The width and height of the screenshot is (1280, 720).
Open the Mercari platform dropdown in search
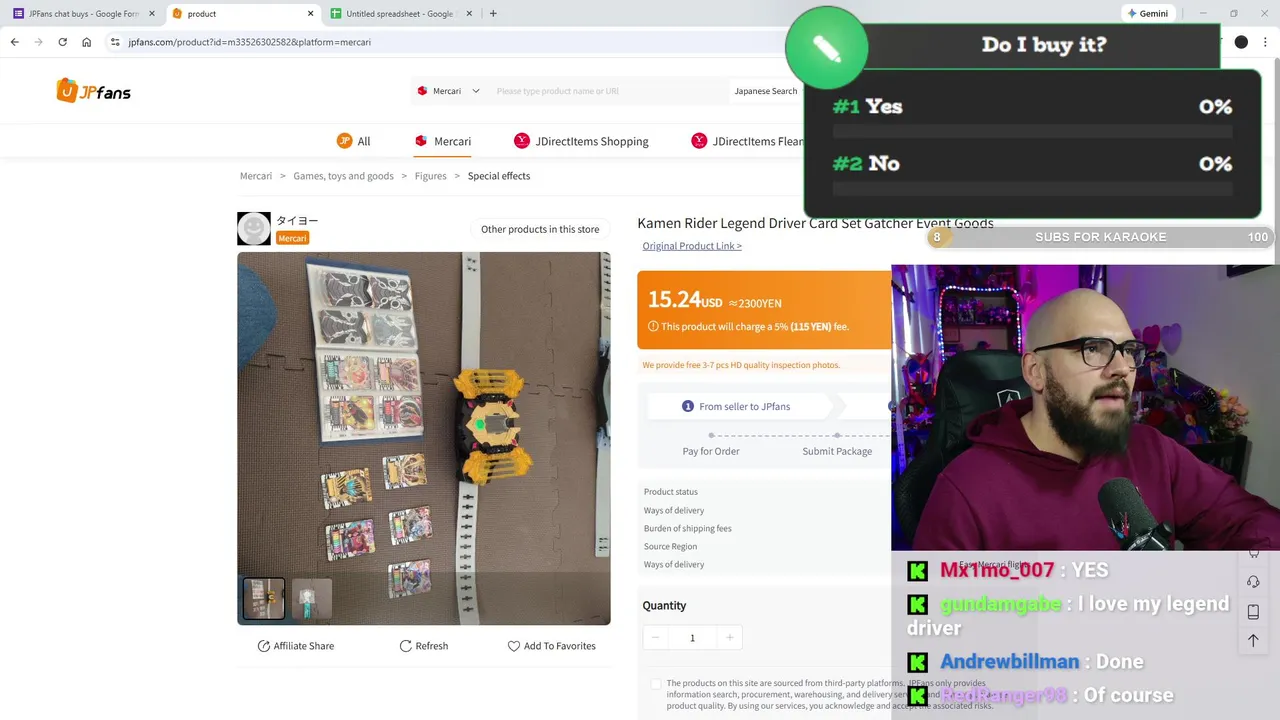(448, 91)
